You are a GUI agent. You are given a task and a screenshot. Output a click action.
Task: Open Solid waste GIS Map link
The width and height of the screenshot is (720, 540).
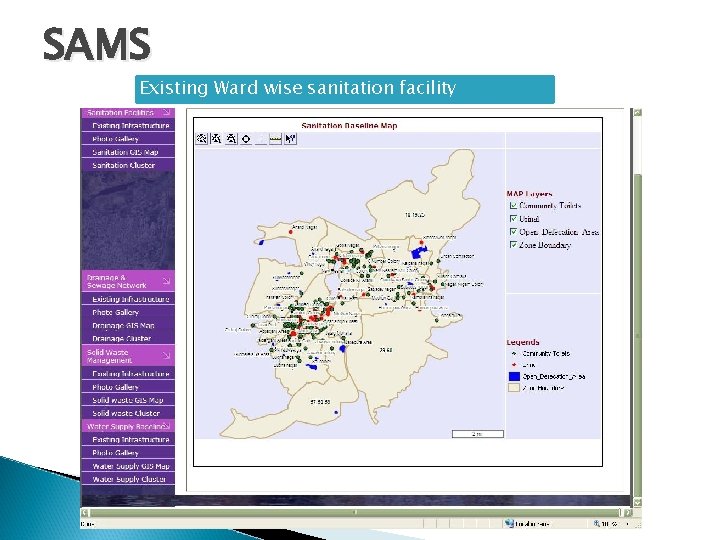128,400
